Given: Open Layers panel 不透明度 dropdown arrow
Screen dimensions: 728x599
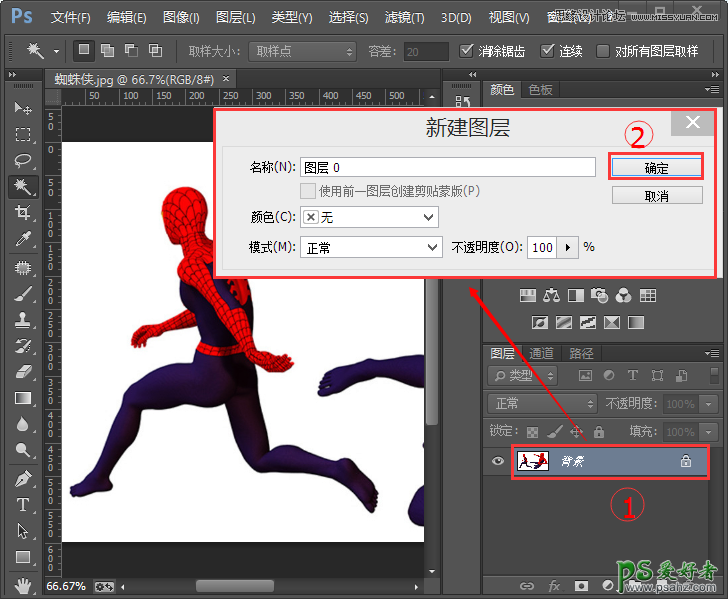Looking at the screenshot, I should [x=708, y=404].
